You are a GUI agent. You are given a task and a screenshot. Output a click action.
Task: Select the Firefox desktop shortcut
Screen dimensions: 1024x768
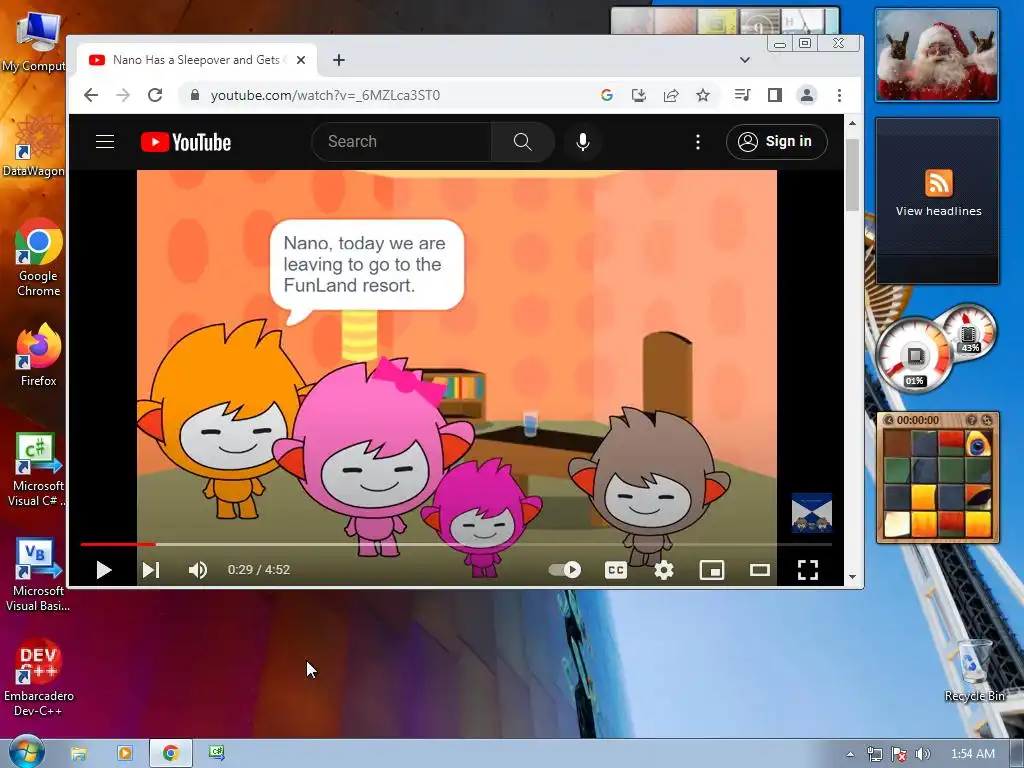(x=39, y=355)
